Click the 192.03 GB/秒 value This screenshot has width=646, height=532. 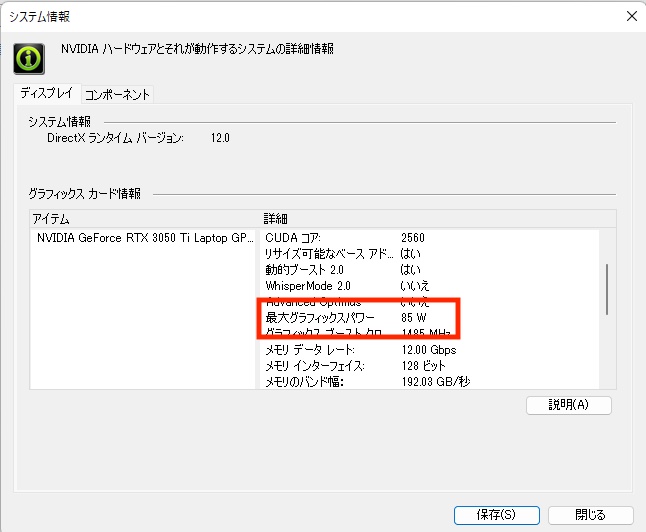coord(436,382)
